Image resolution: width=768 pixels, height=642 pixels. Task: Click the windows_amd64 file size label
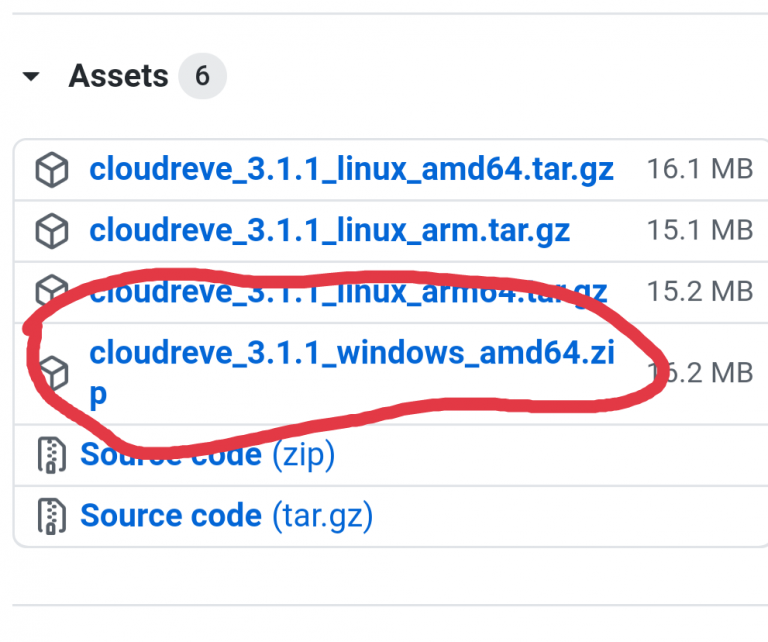(x=705, y=373)
